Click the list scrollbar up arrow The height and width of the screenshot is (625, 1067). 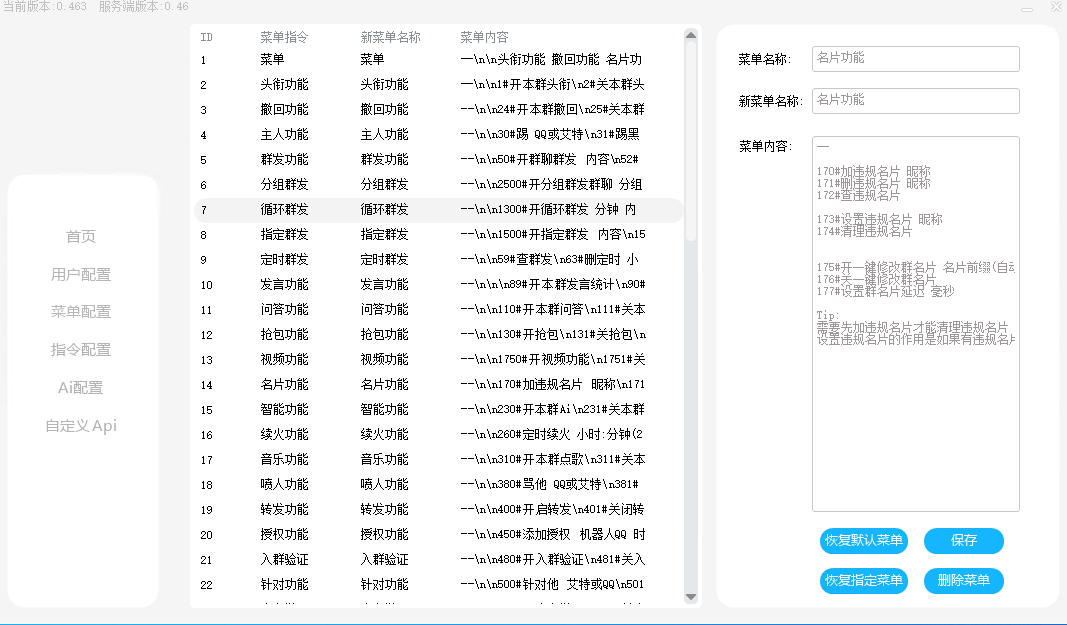tap(691, 35)
